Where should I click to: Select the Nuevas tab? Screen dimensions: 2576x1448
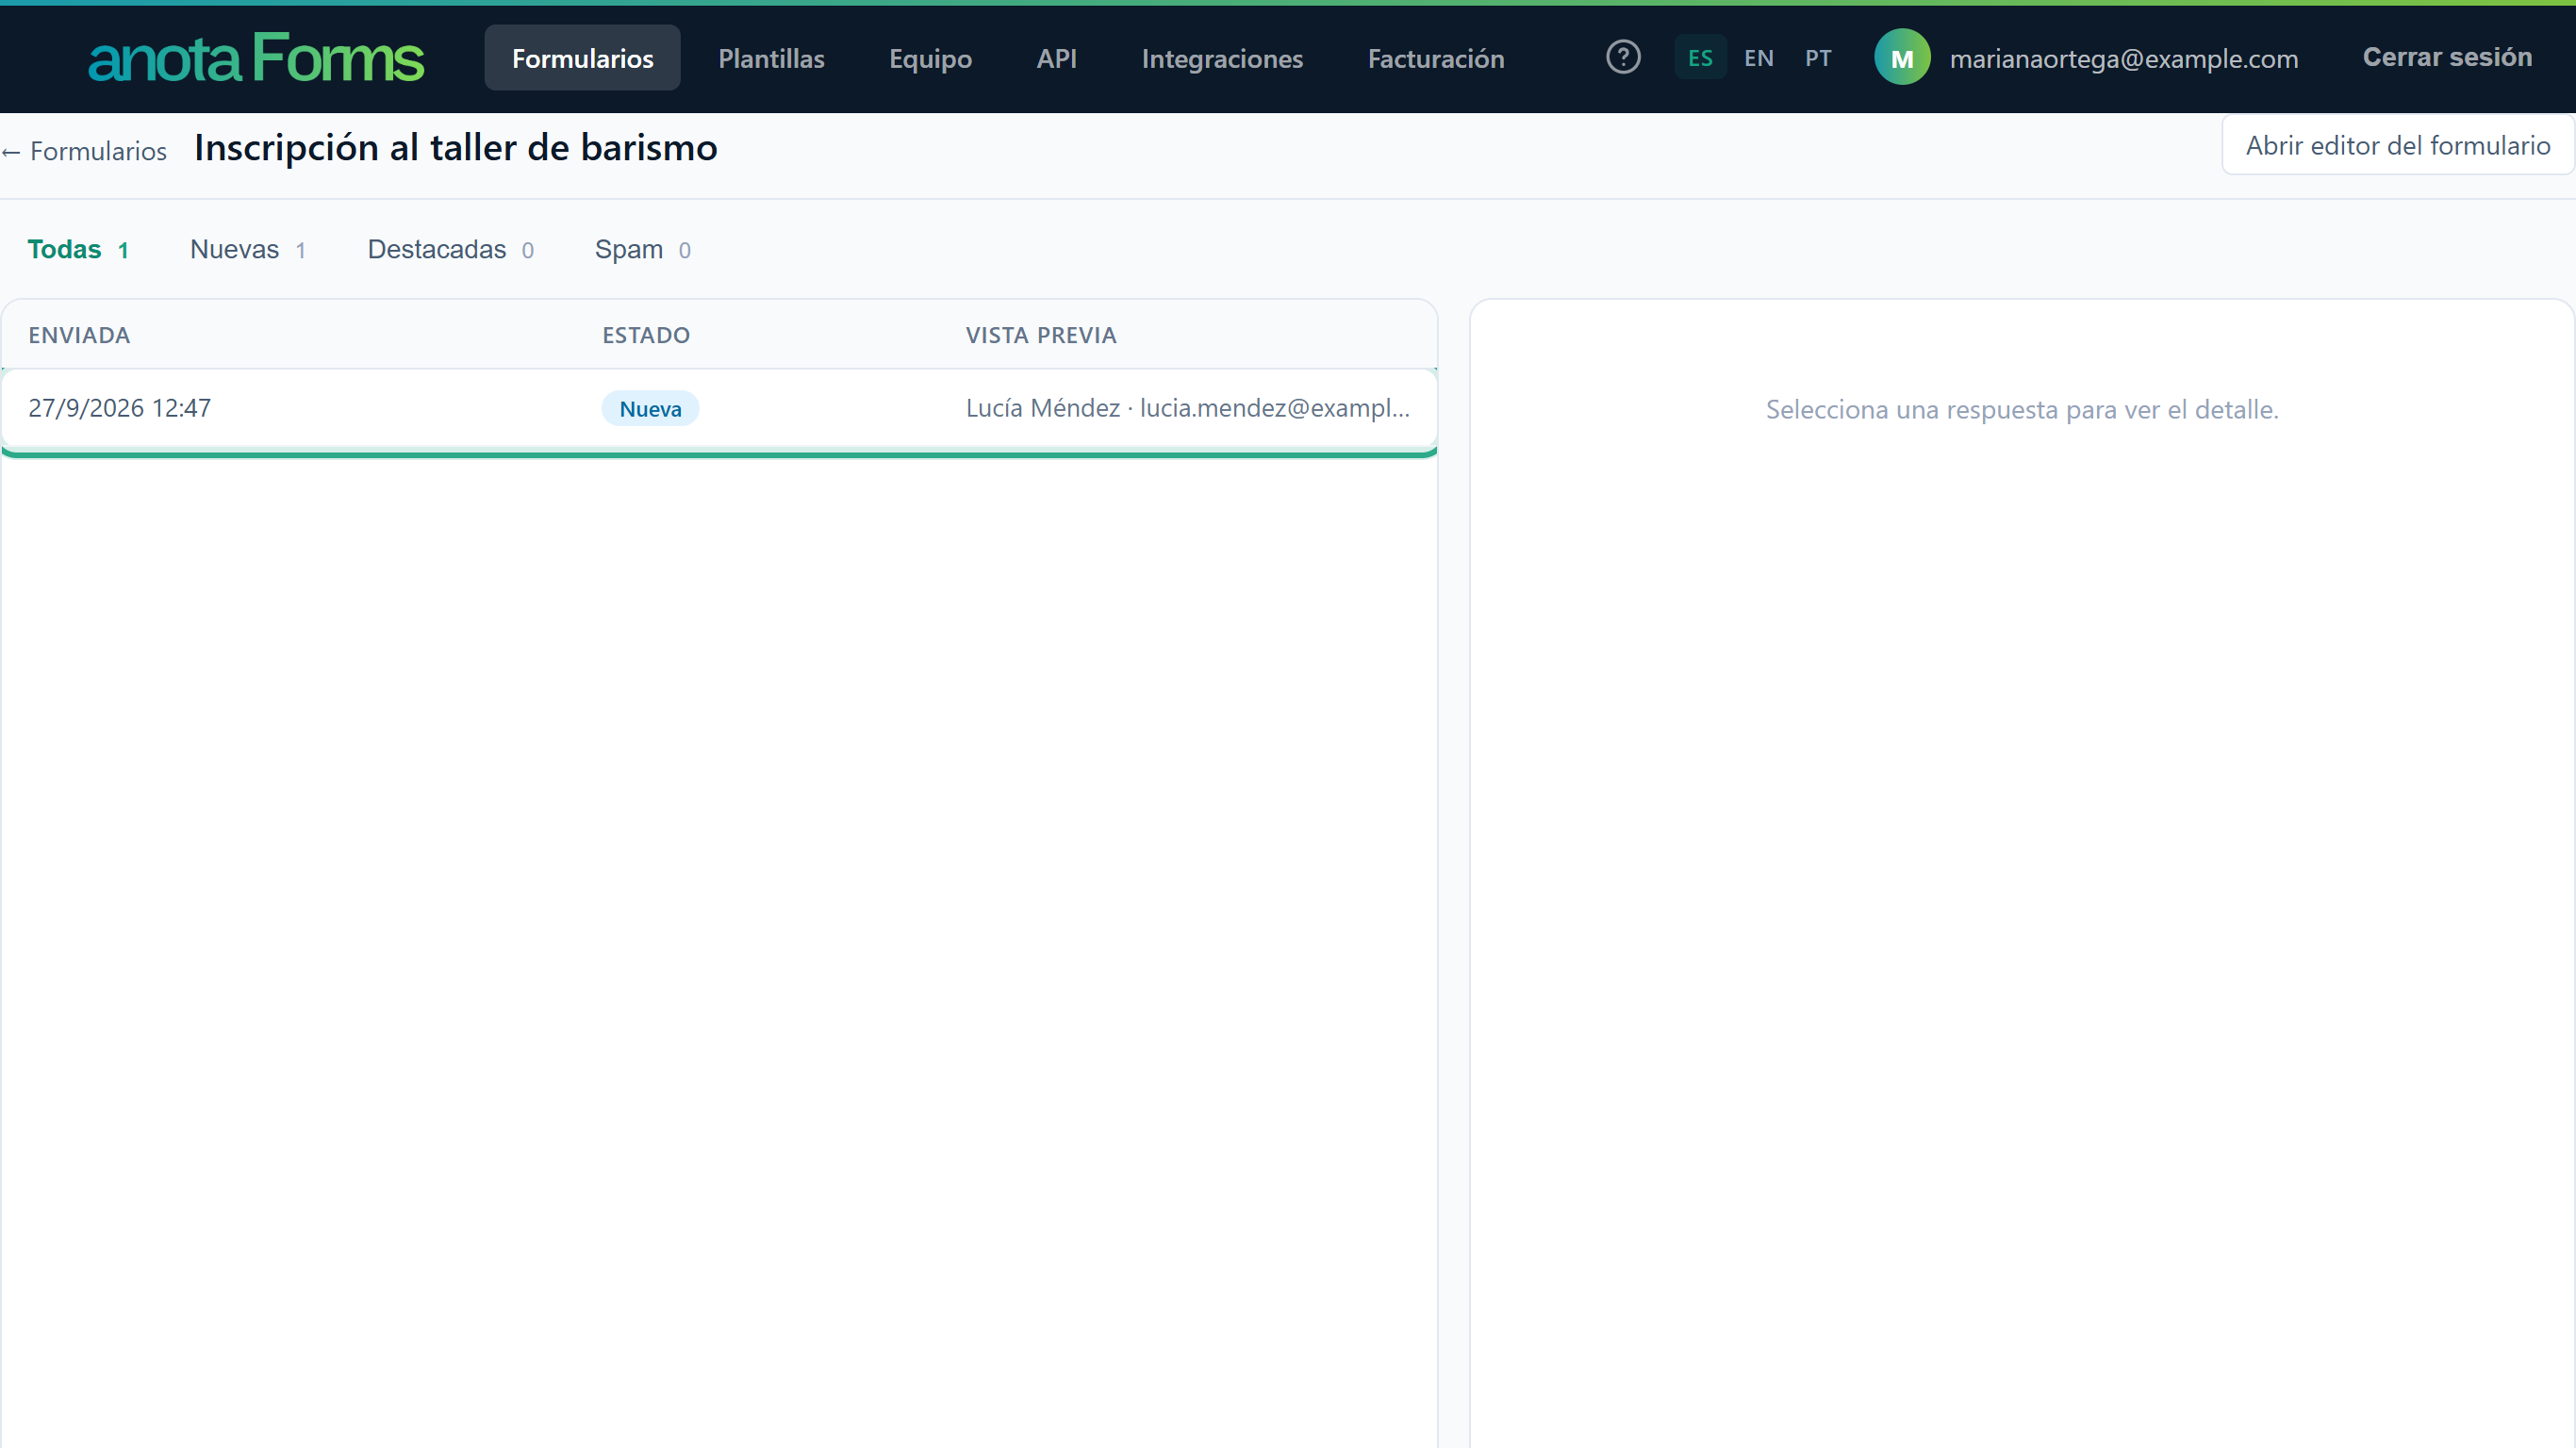(247, 249)
